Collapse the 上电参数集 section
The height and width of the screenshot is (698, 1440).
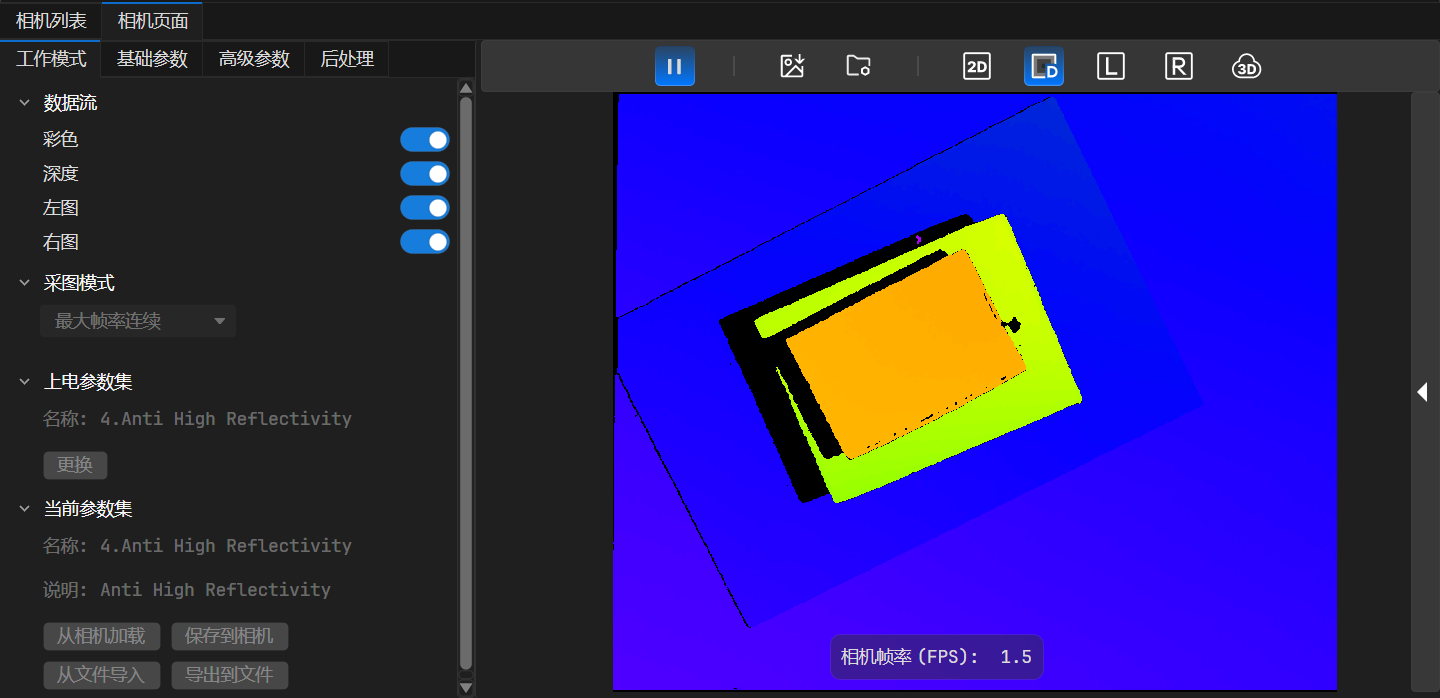[x=25, y=382]
